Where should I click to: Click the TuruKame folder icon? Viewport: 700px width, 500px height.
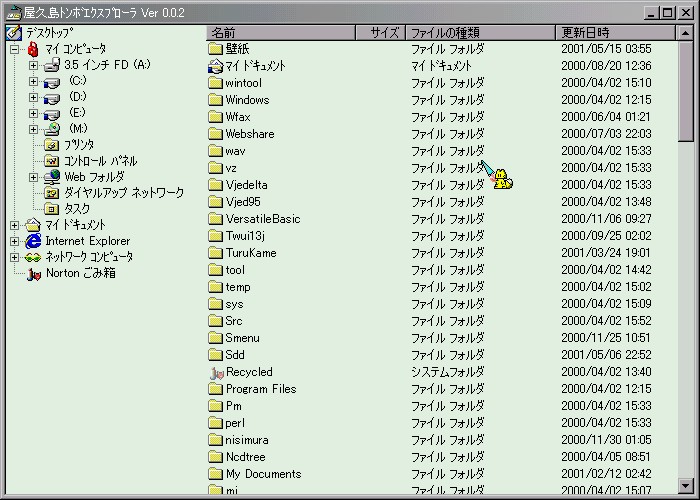[x=216, y=253]
